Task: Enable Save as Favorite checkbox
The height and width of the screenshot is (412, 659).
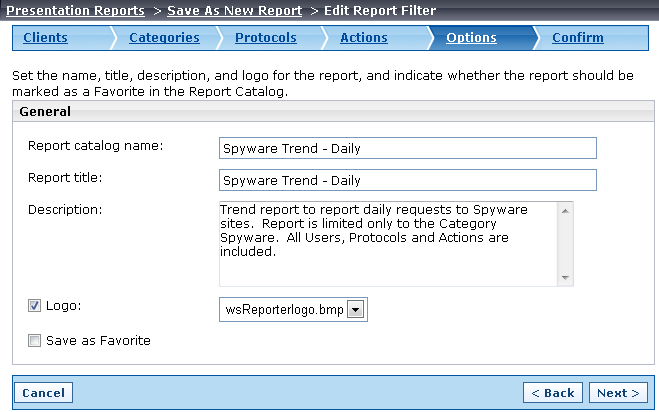Action: coord(34,340)
